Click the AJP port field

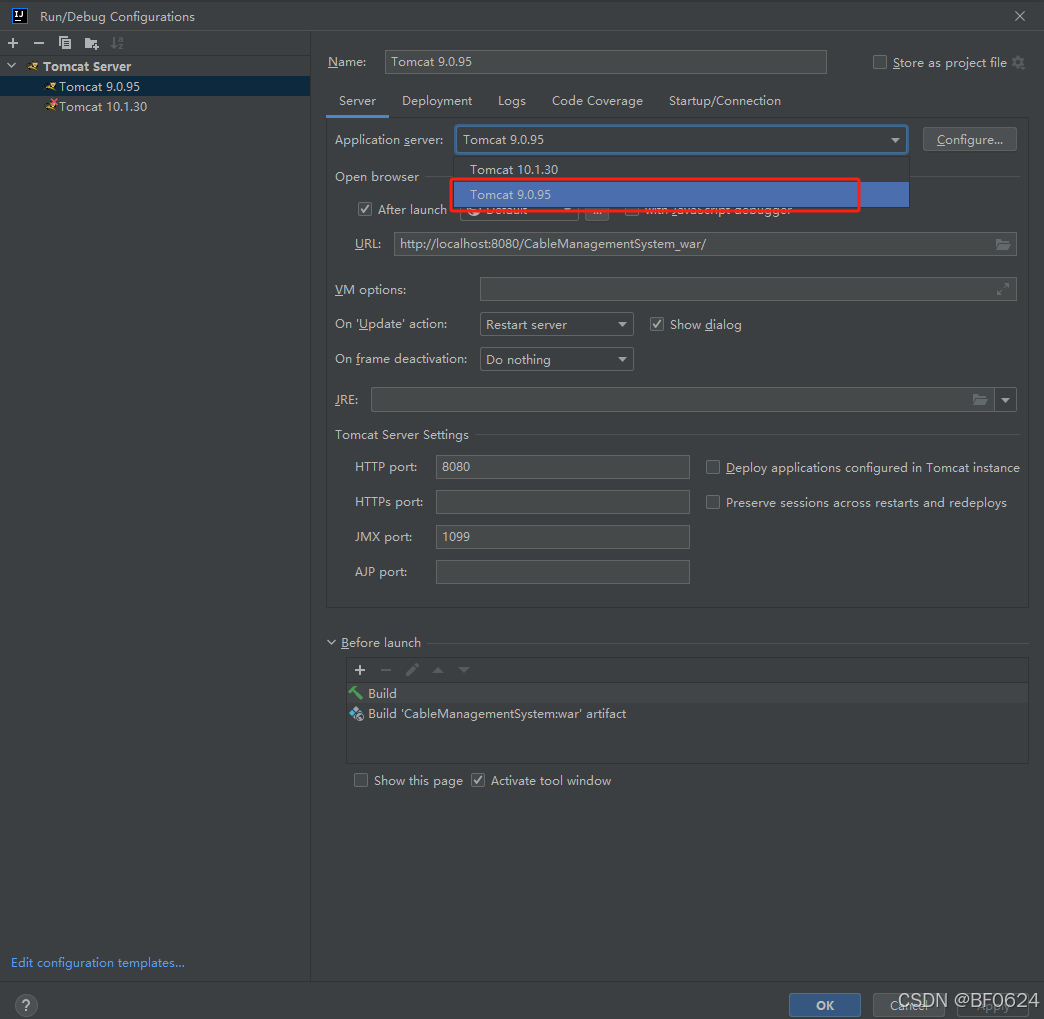(563, 572)
